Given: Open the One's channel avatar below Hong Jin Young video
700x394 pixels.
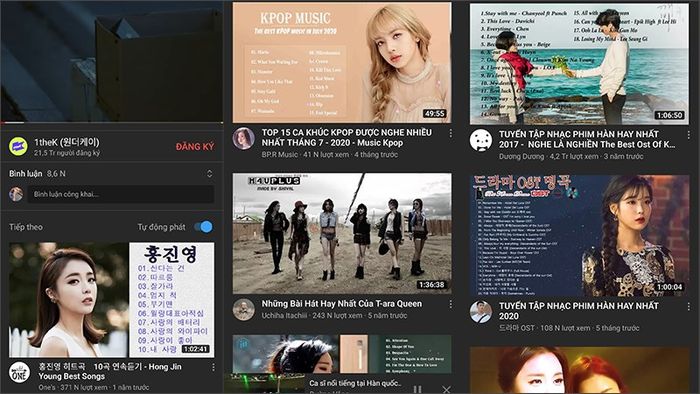Looking at the screenshot, I should coord(19,372).
